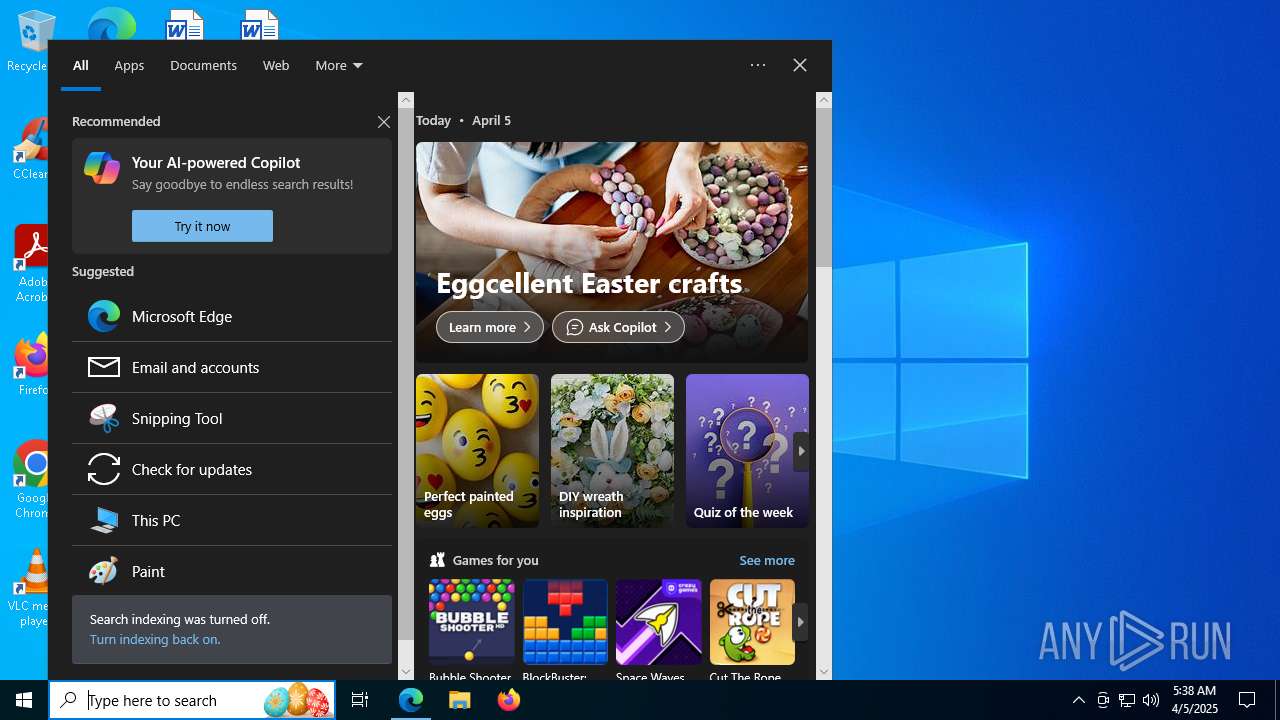1280x720 pixels.
Task: Open the Cut The Rope game tile
Action: [752, 630]
